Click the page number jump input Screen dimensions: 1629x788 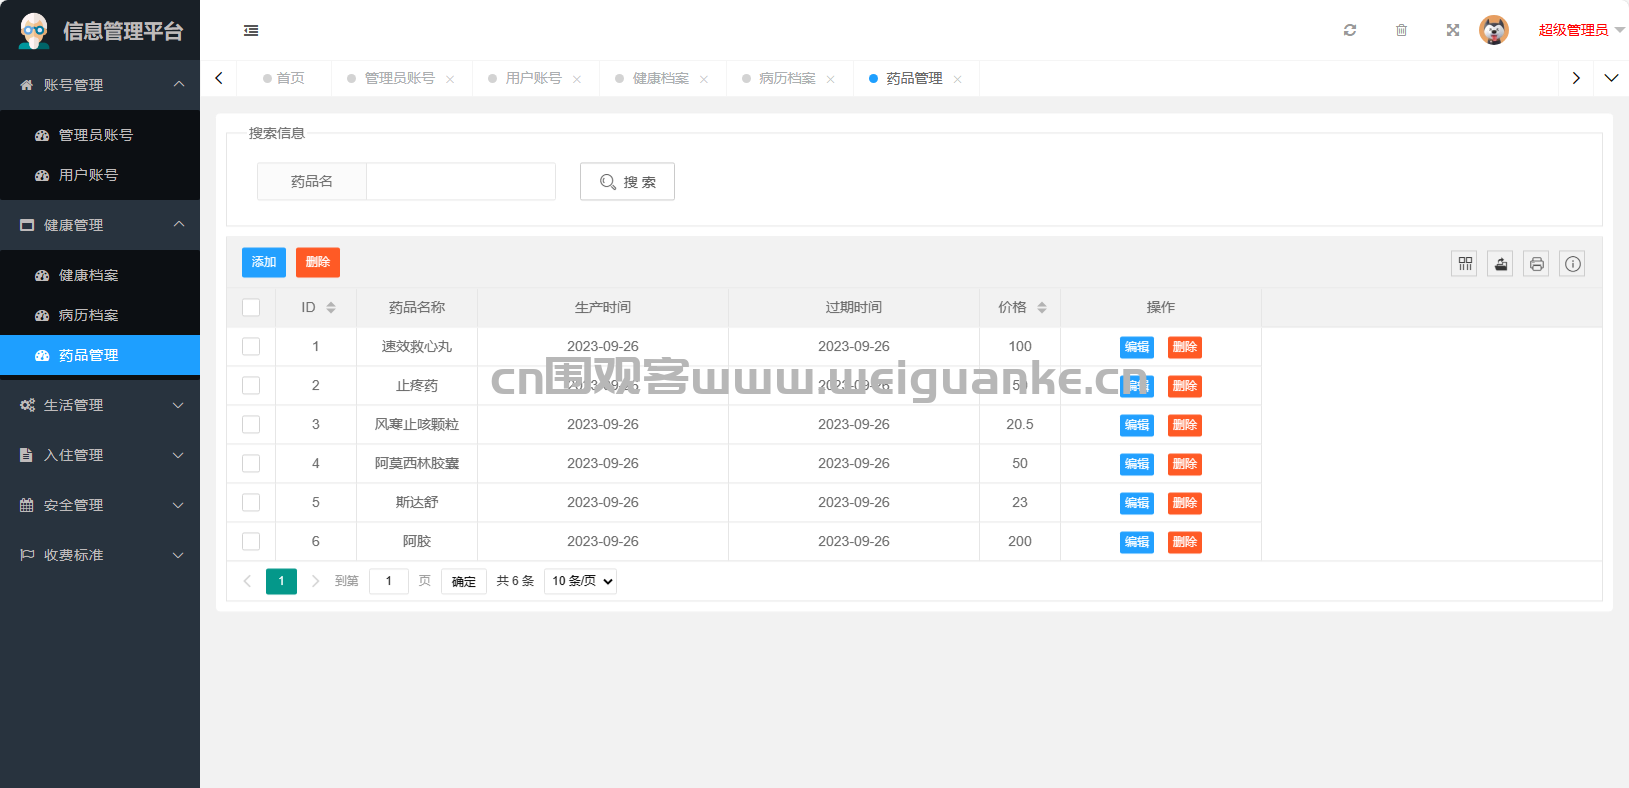389,581
